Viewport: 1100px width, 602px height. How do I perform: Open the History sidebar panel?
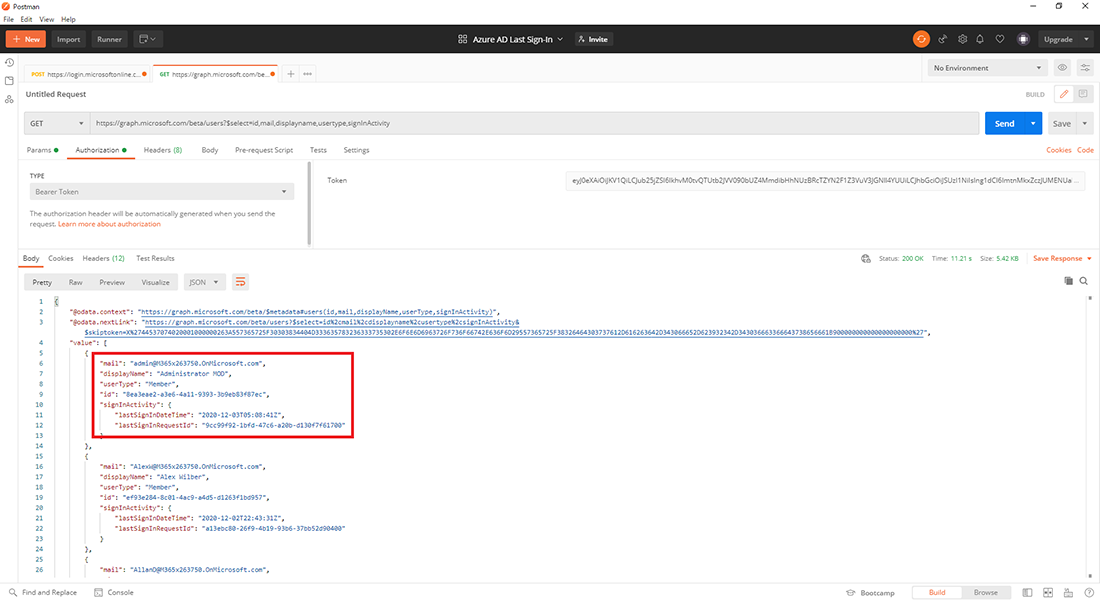[x=9, y=62]
